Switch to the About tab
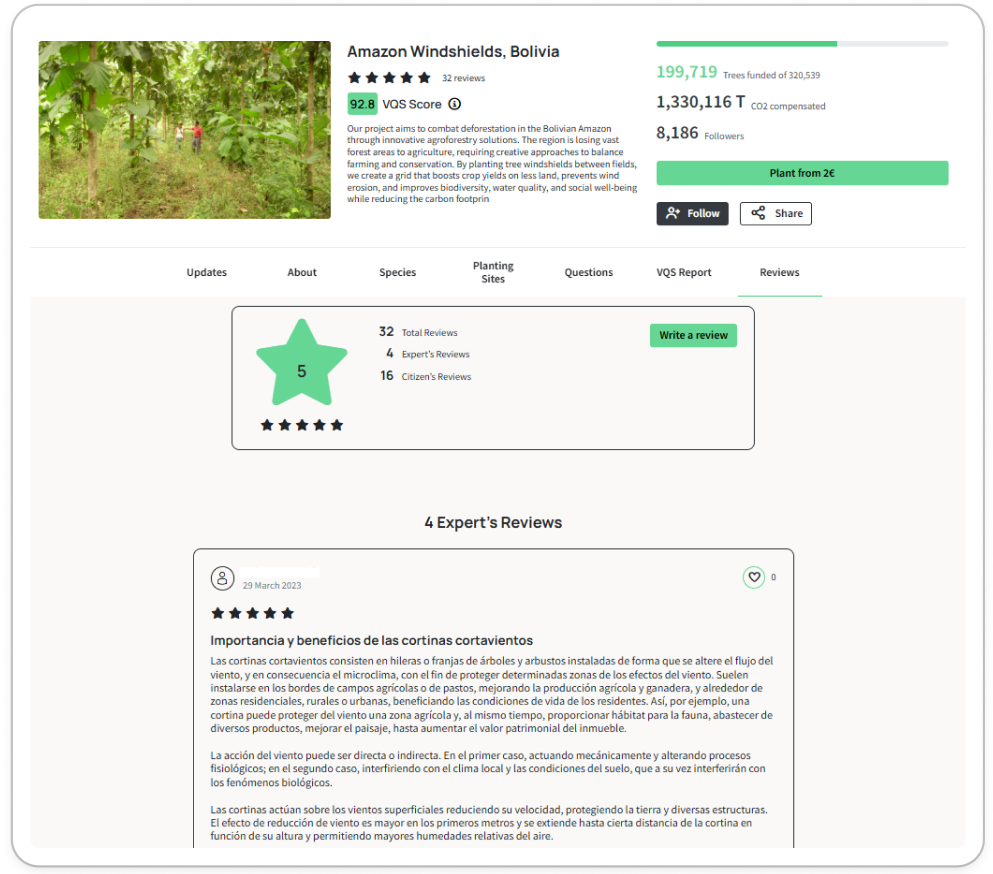The width and height of the screenshot is (993, 874). click(x=301, y=272)
